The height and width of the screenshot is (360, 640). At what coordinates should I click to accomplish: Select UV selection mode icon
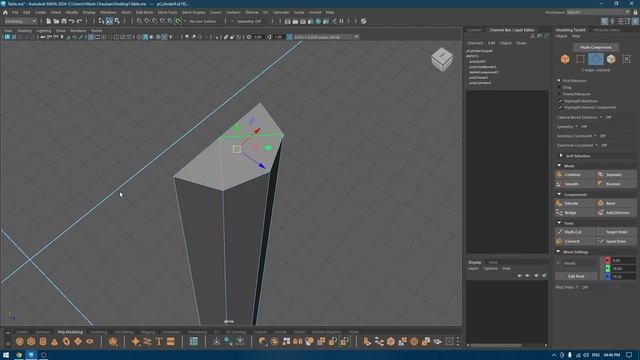click(627, 59)
